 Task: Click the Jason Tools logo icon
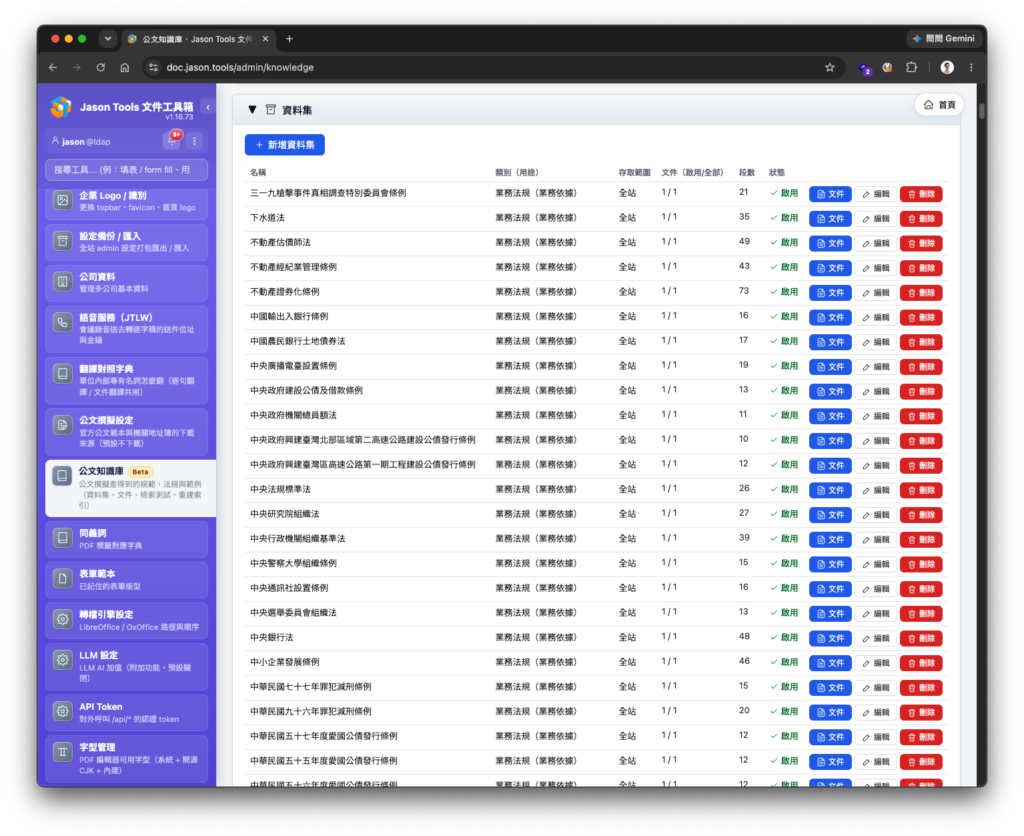61,107
